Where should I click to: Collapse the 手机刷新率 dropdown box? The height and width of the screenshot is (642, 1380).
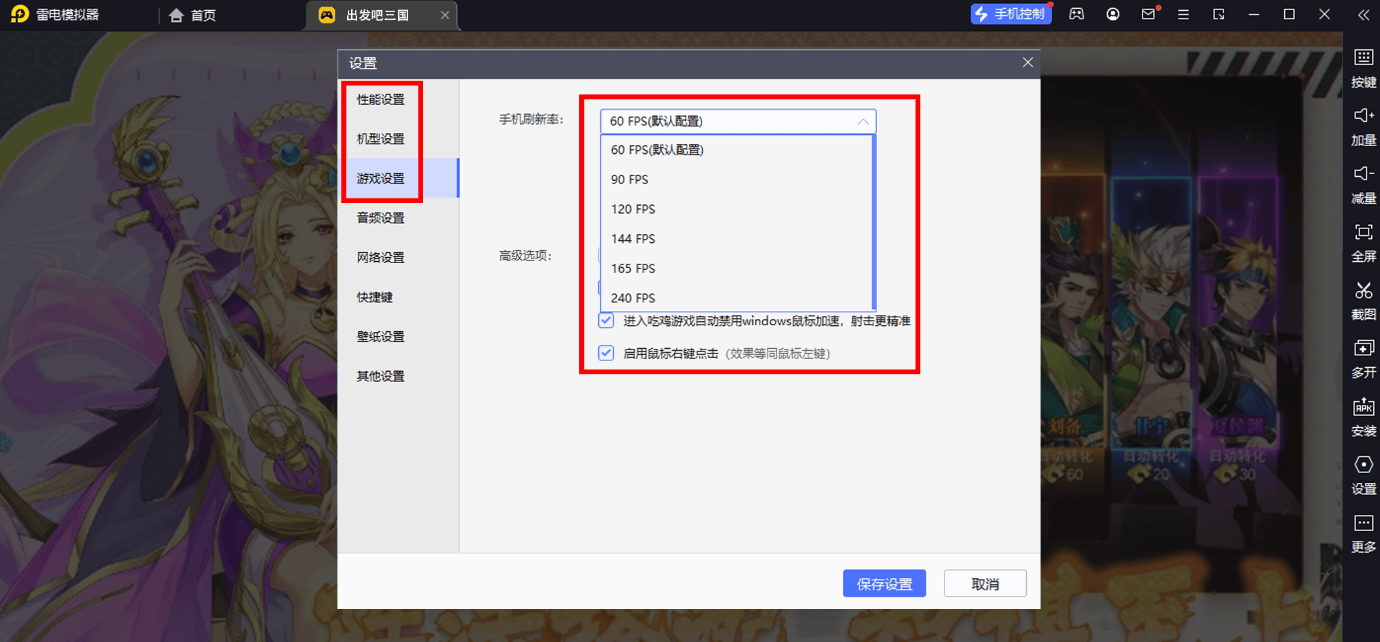[x=738, y=121]
